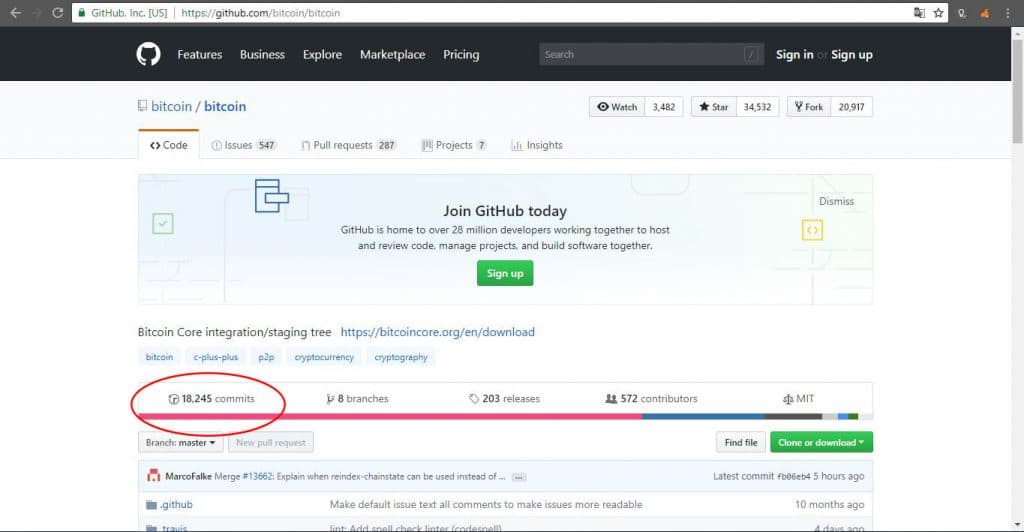The width and height of the screenshot is (1024, 532).
Task: Click the clock icon beside 18,245 commits
Action: [x=174, y=399]
